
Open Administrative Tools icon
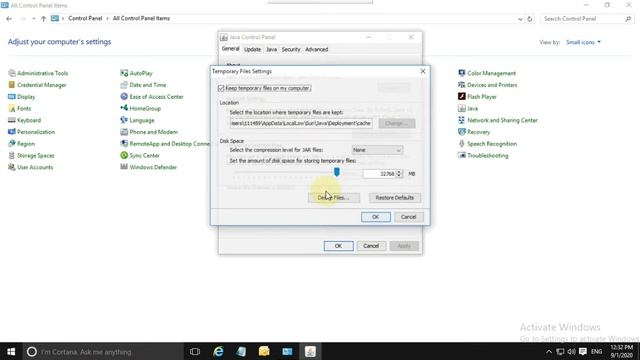coord(38,73)
